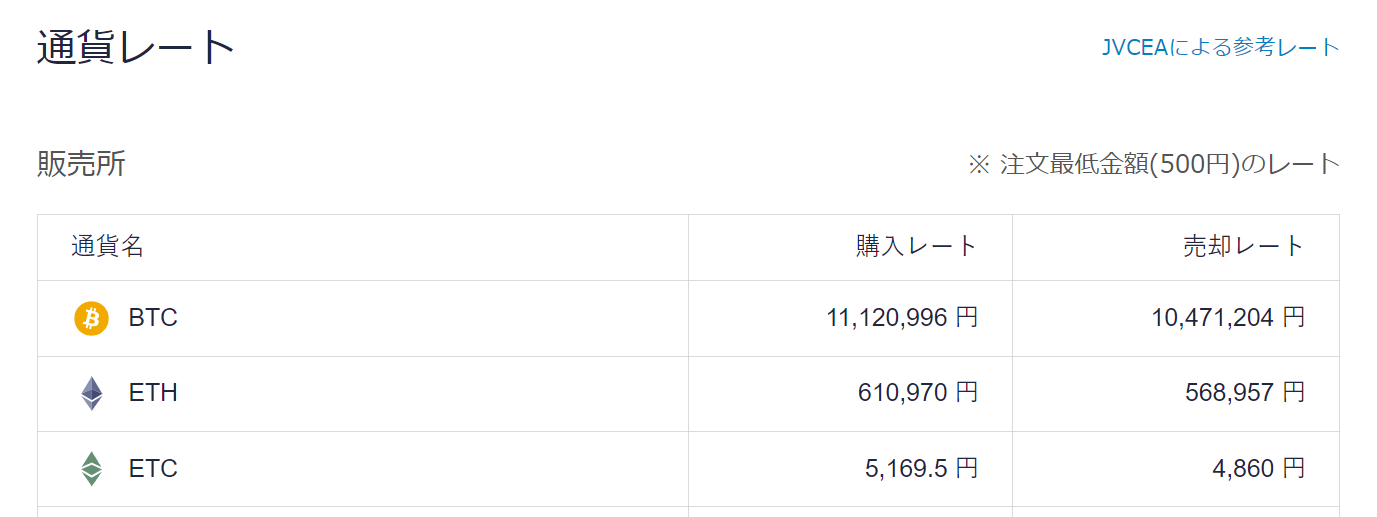Click BTC purchase rate 11,120,996 円
The height and width of the screenshot is (517, 1377).
(902, 318)
